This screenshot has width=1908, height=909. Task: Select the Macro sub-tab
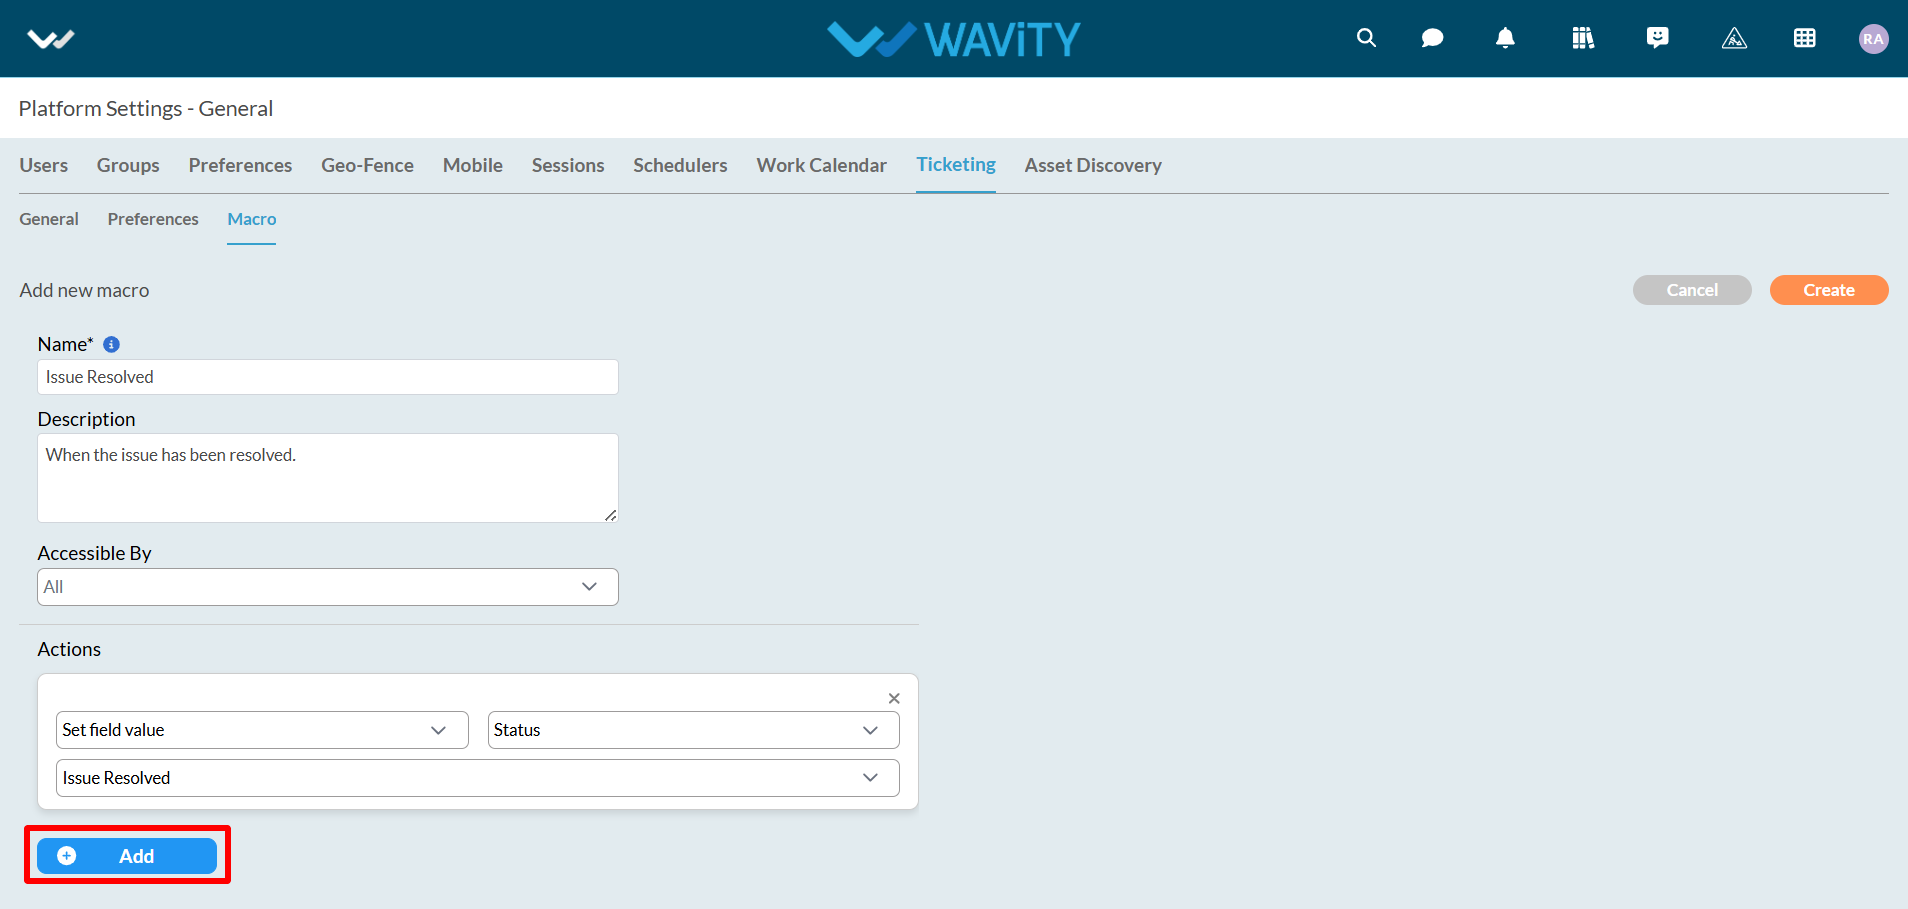(x=252, y=219)
